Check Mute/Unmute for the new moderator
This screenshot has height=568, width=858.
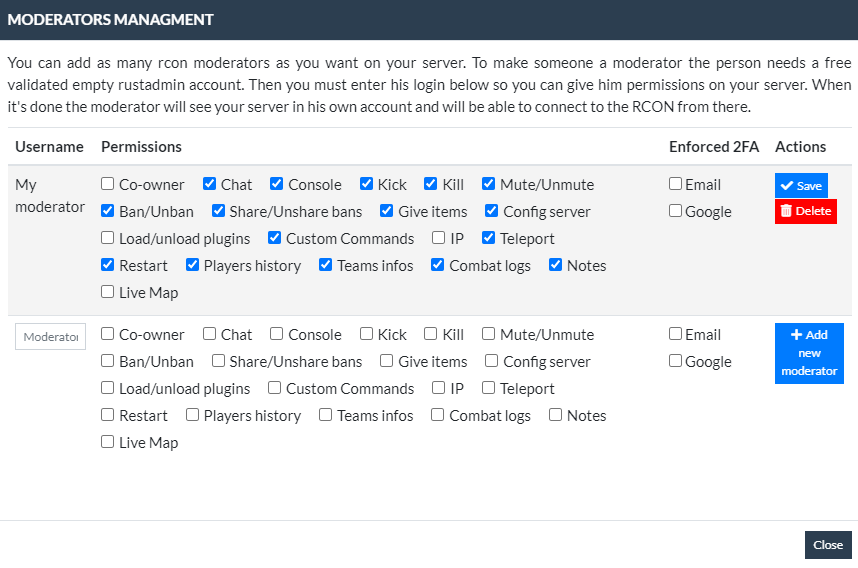point(488,334)
